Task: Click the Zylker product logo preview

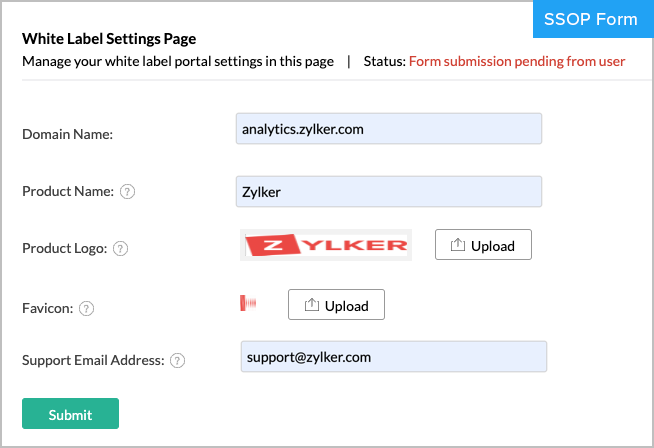Action: [326, 245]
